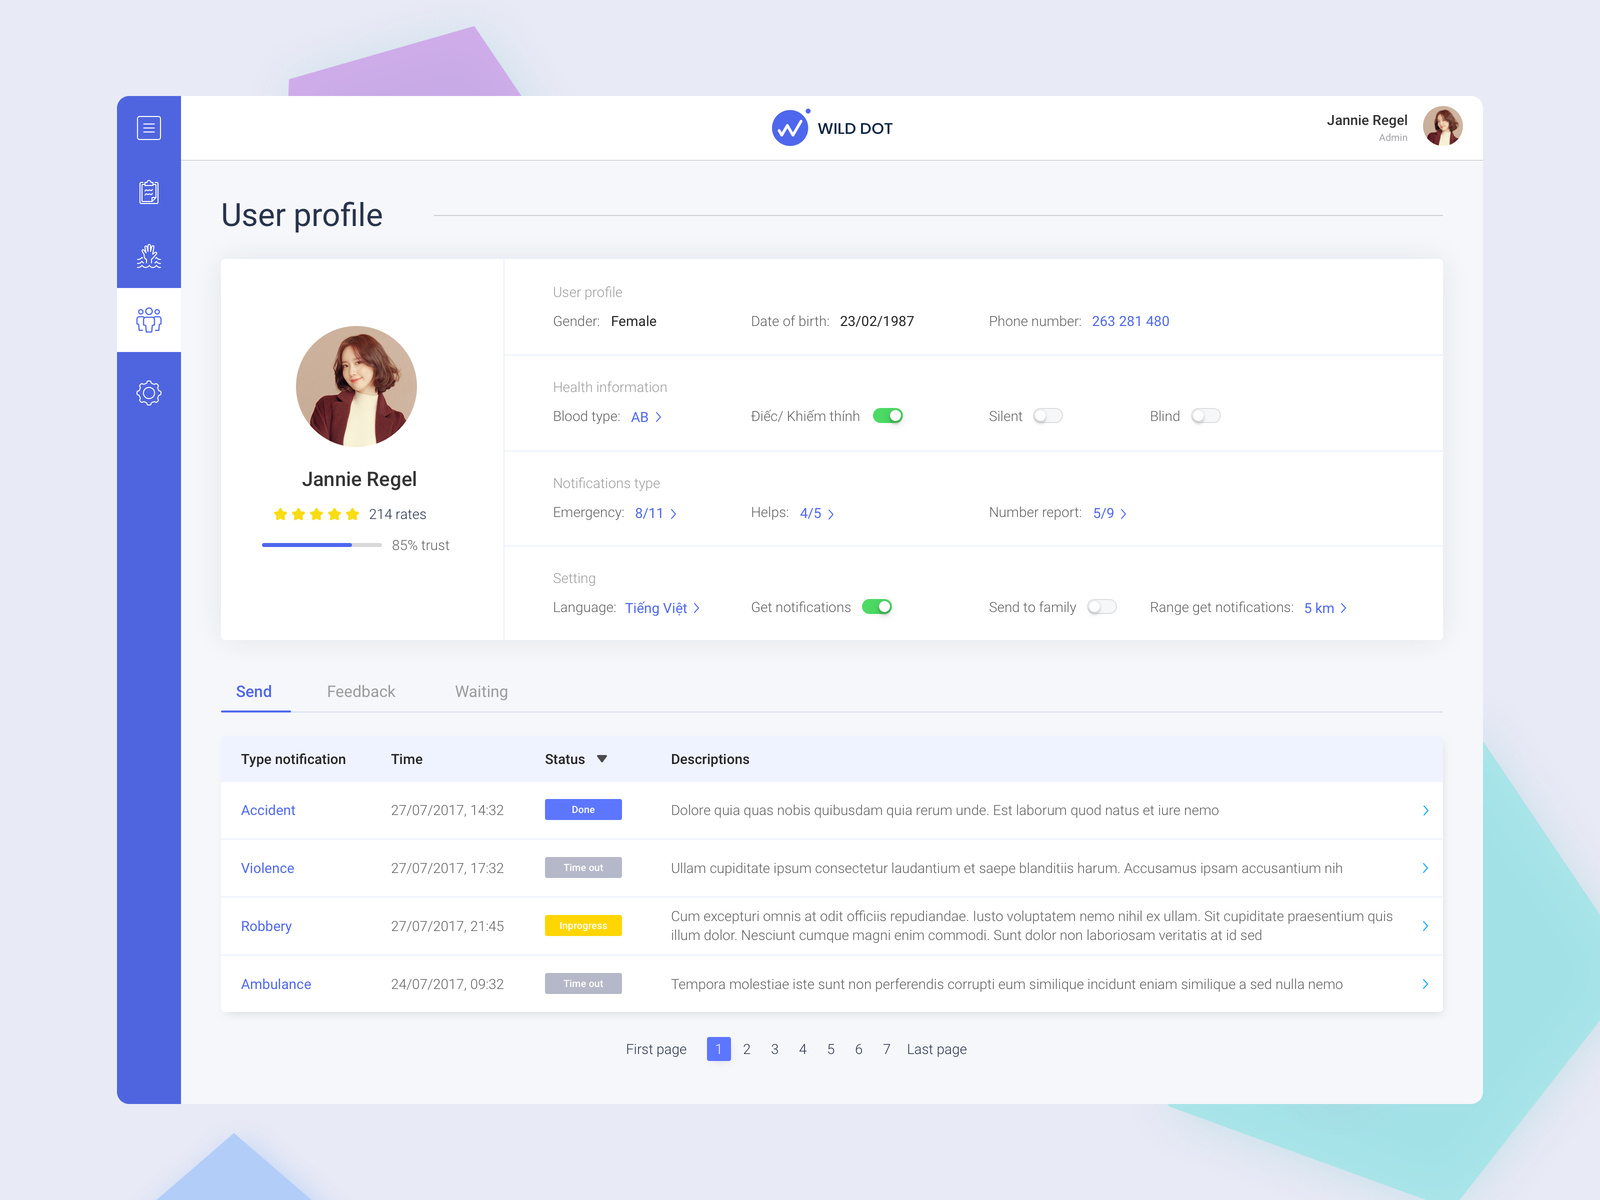Open the list menu in the sidebar
Screen dimensions: 1600x1200
[149, 128]
